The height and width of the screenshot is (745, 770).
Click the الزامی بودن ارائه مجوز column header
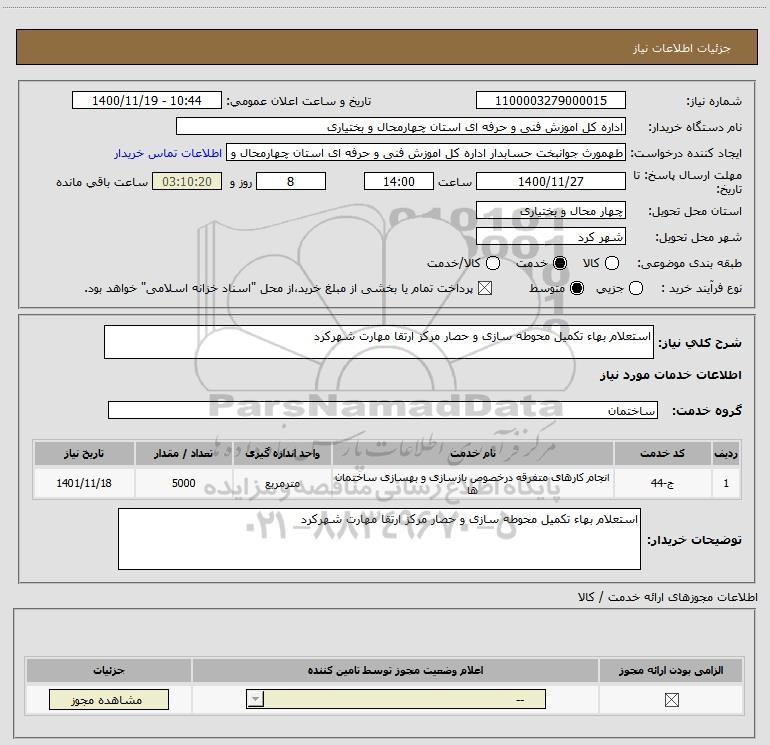(x=671, y=670)
